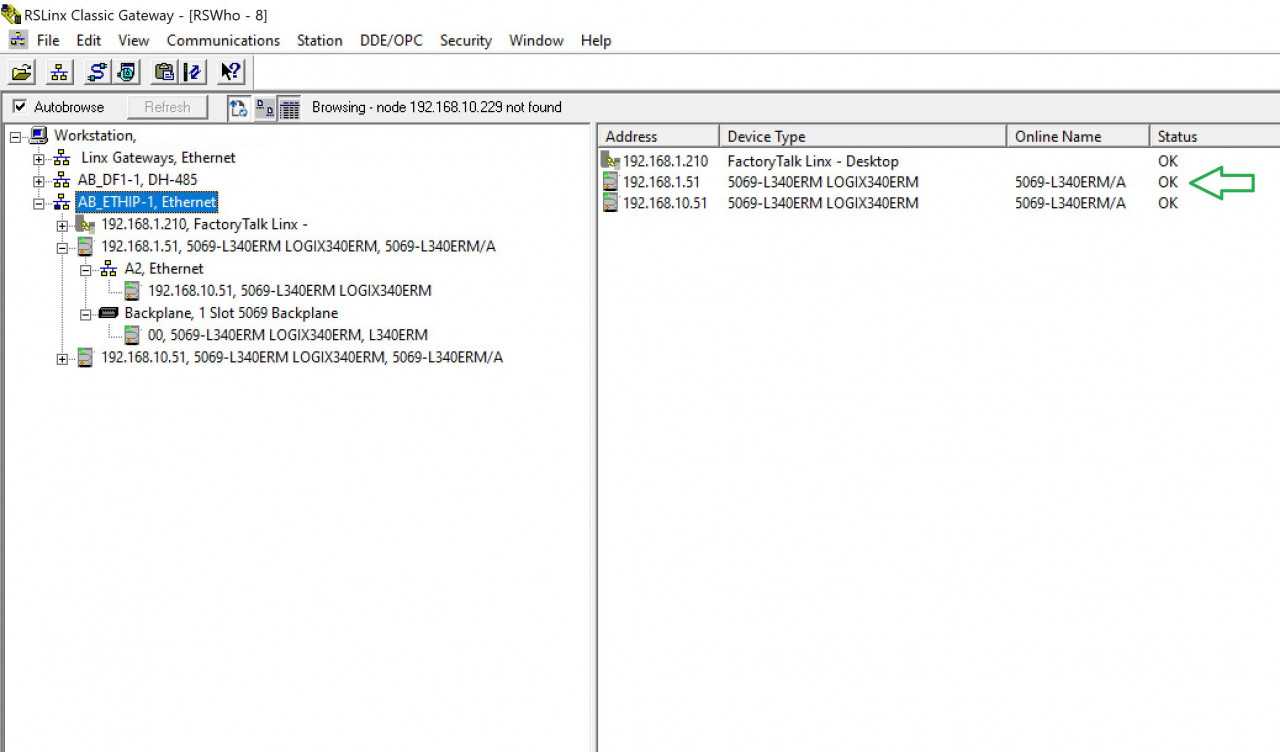Click the Device Type cell of the 192.168.1.51 list row
Image resolution: width=1280 pixels, height=752 pixels.
pos(823,182)
